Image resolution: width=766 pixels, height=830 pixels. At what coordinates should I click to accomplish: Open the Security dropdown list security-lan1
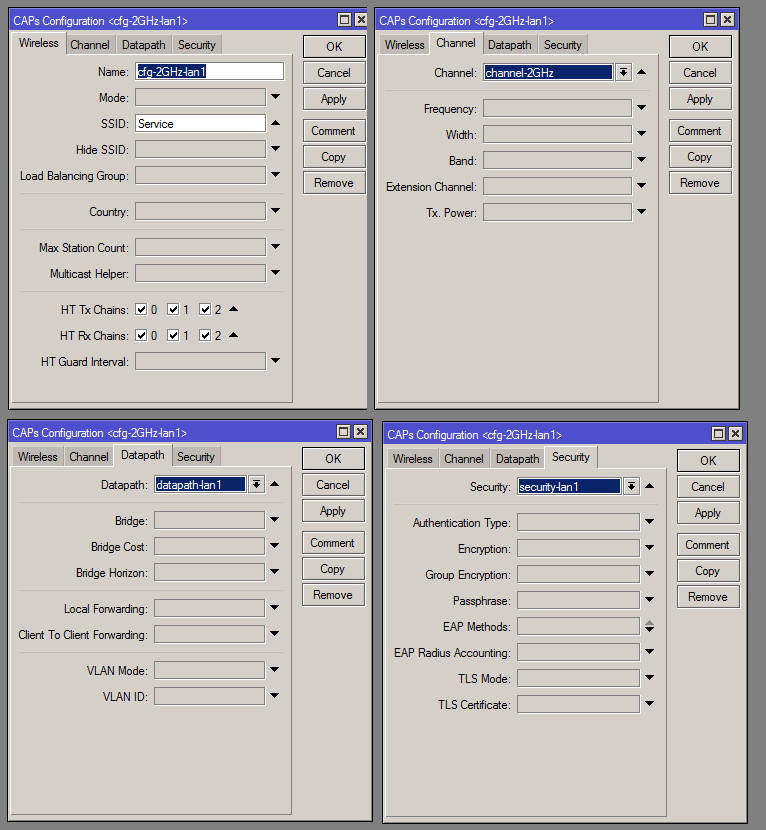[x=631, y=486]
